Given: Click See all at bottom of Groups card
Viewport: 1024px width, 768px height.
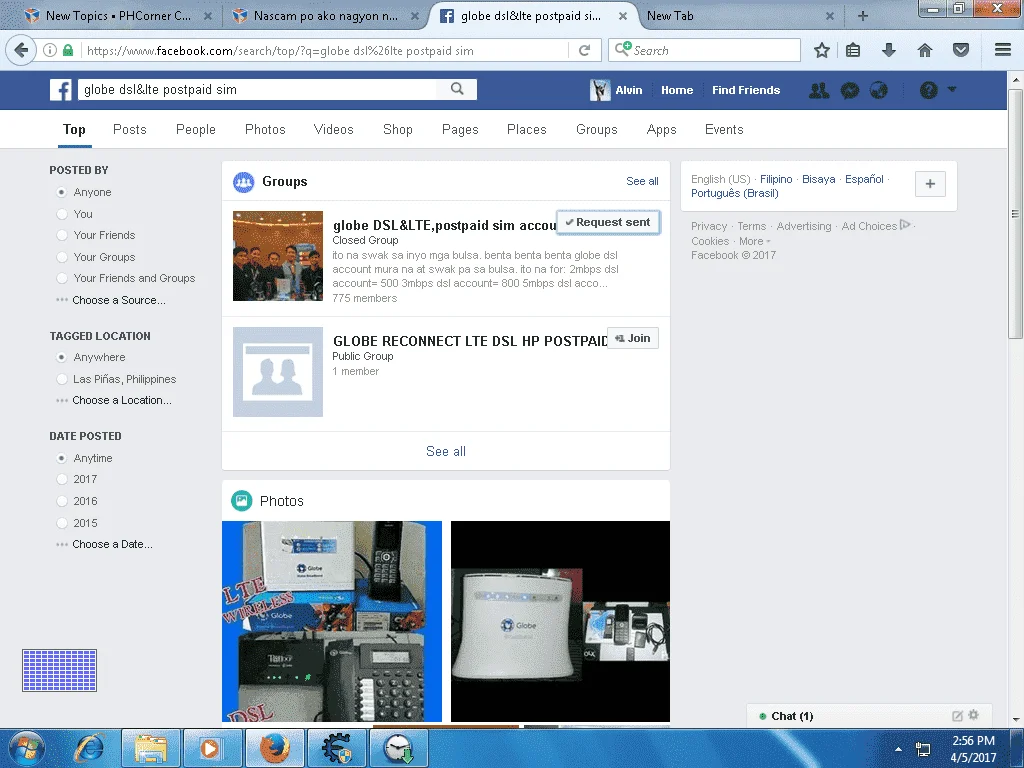Looking at the screenshot, I should 445,451.
